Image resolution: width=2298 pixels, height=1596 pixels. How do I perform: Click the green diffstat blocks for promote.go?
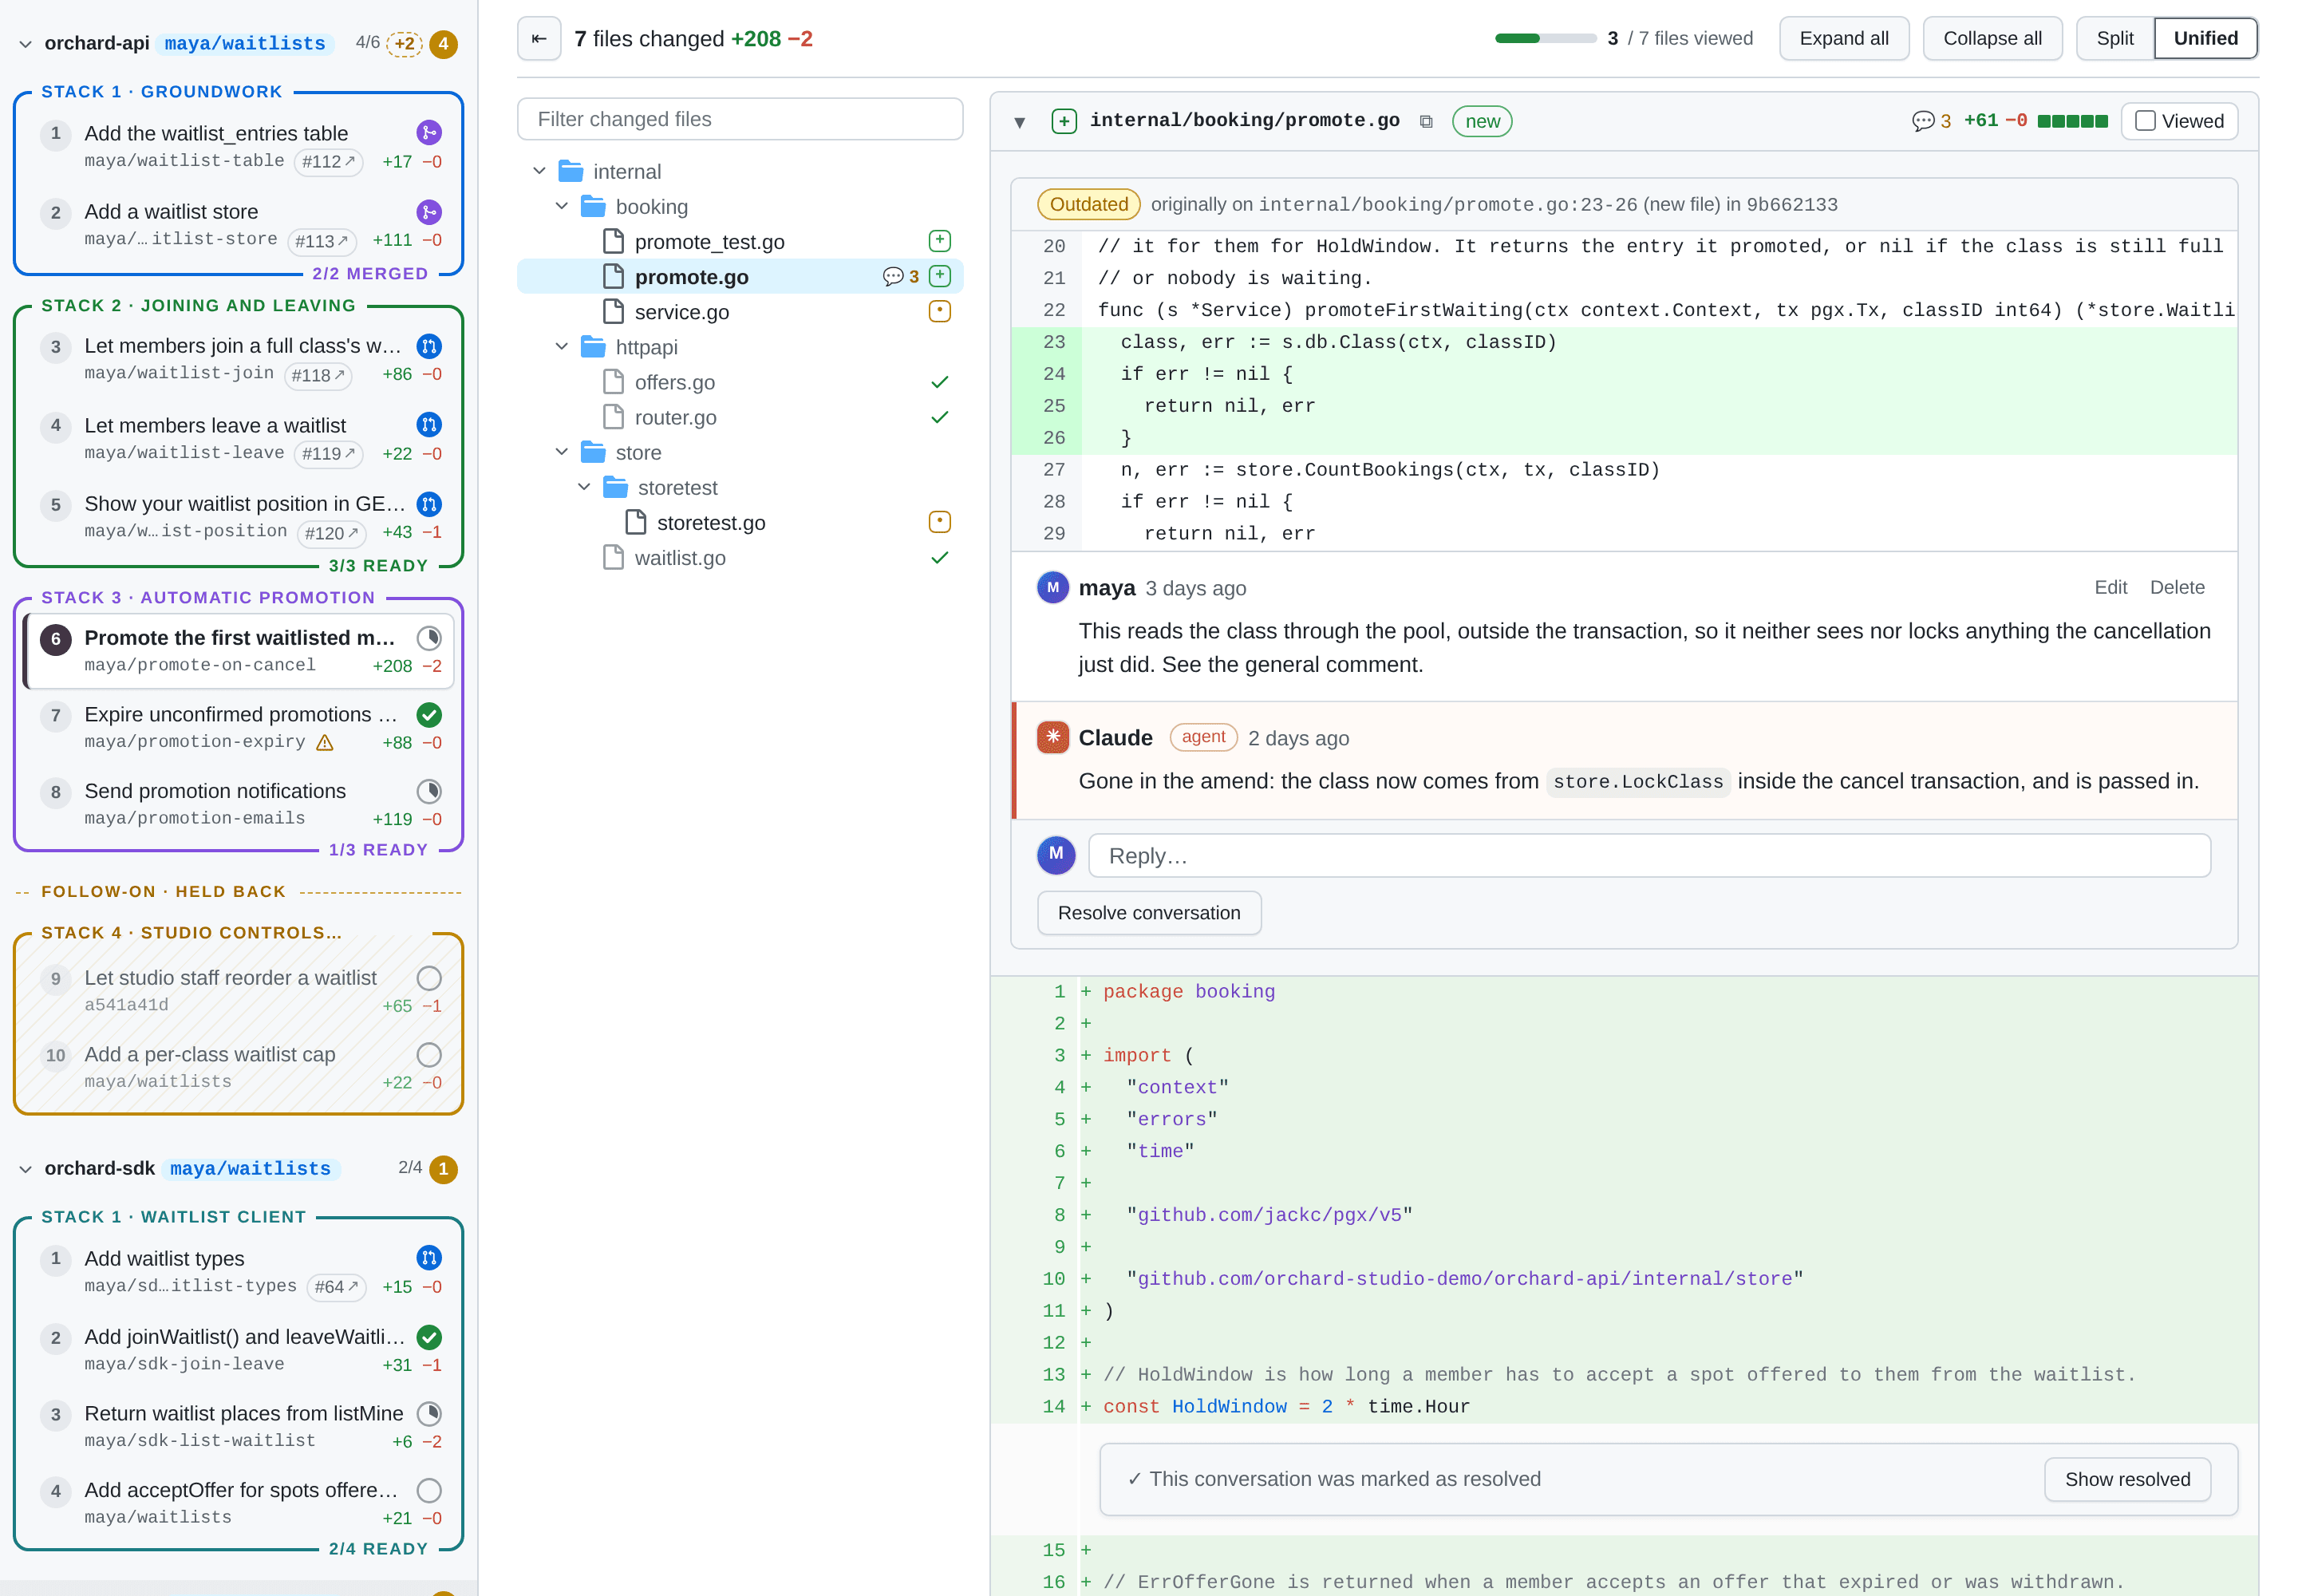[x=2072, y=122]
